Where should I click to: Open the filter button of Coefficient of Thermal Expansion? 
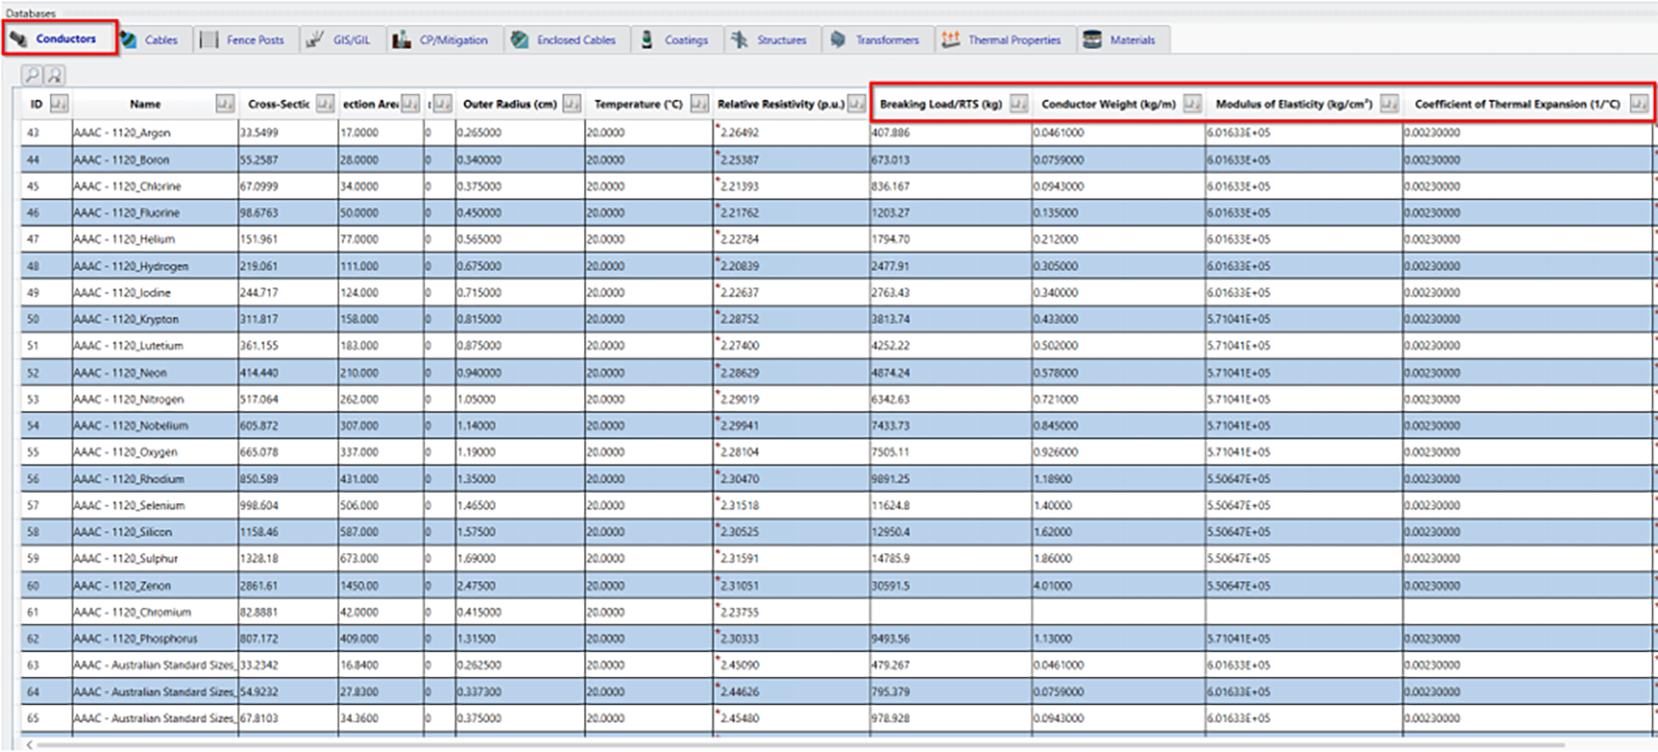pyautogui.click(x=1639, y=103)
